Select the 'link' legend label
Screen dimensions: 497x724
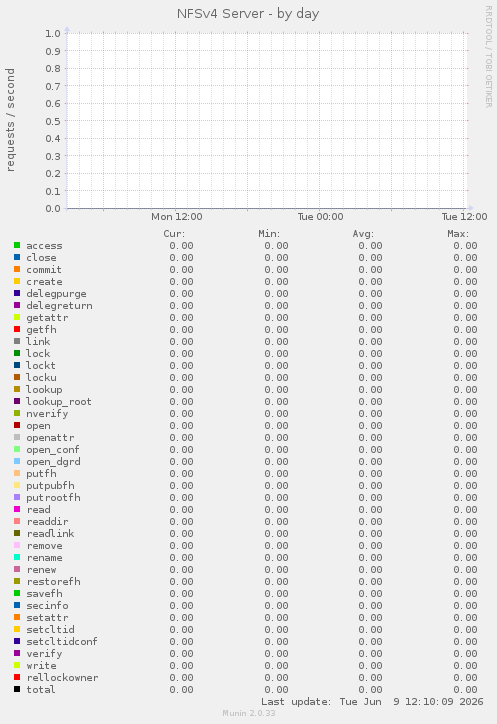[x=38, y=342]
